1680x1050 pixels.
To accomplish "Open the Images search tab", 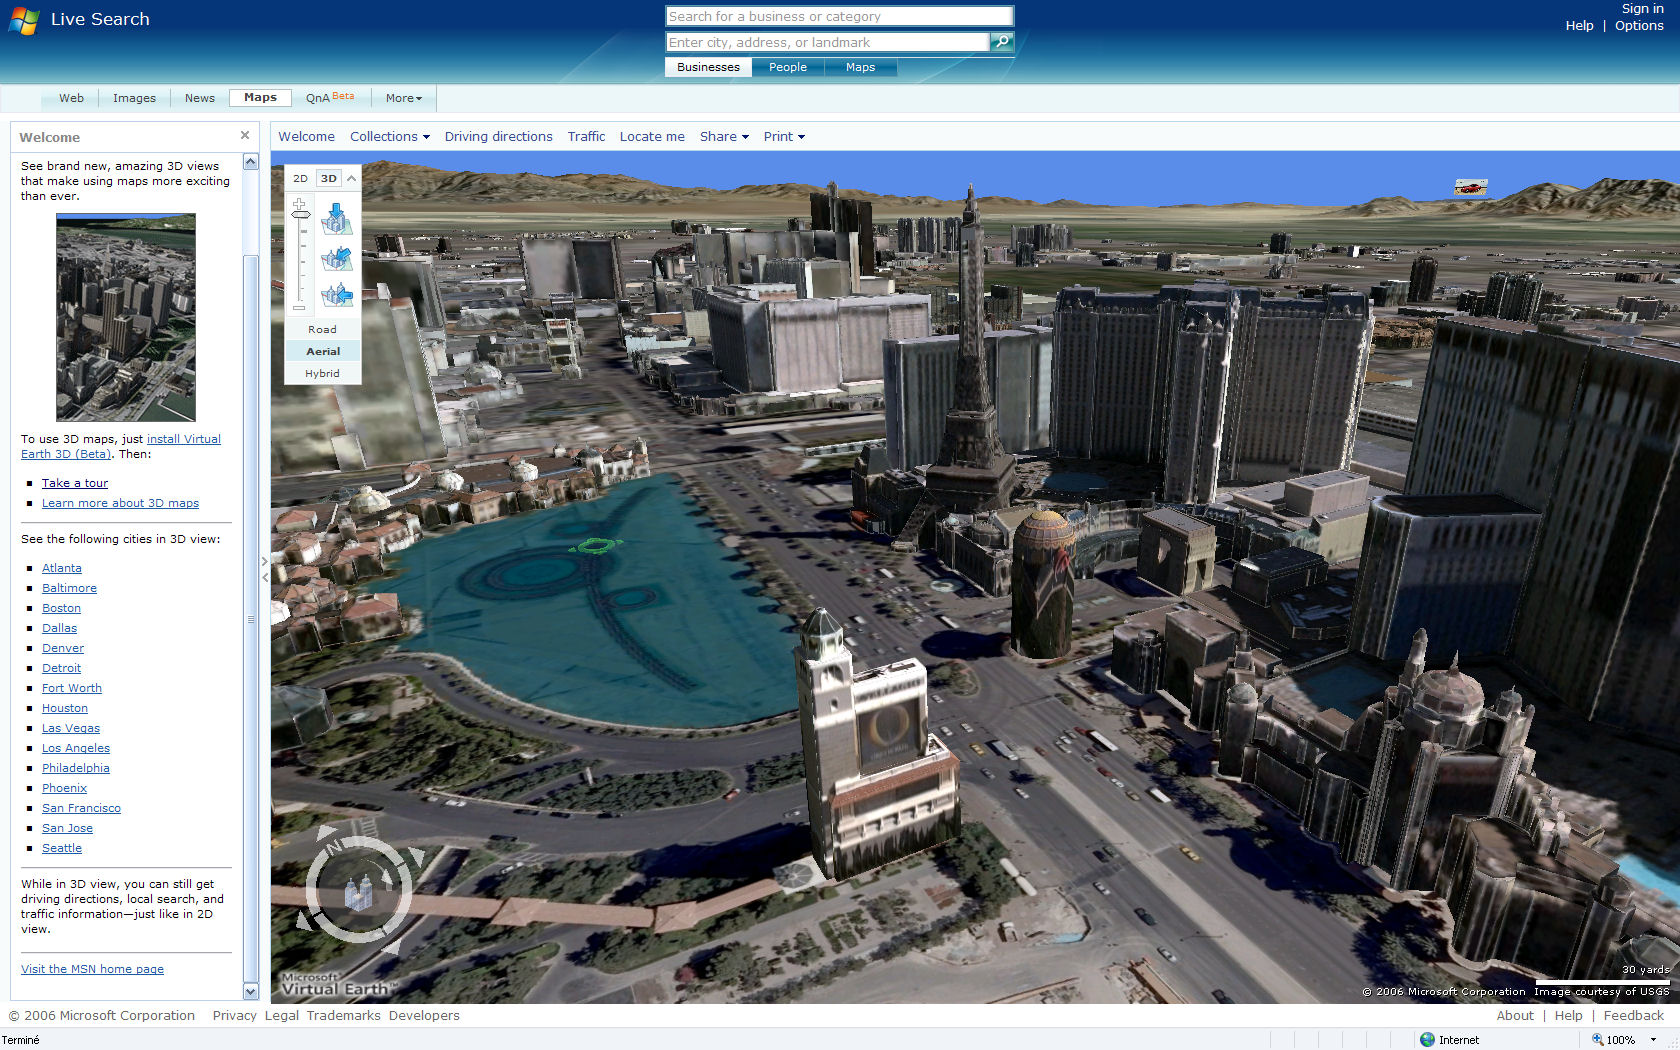I will click(134, 98).
